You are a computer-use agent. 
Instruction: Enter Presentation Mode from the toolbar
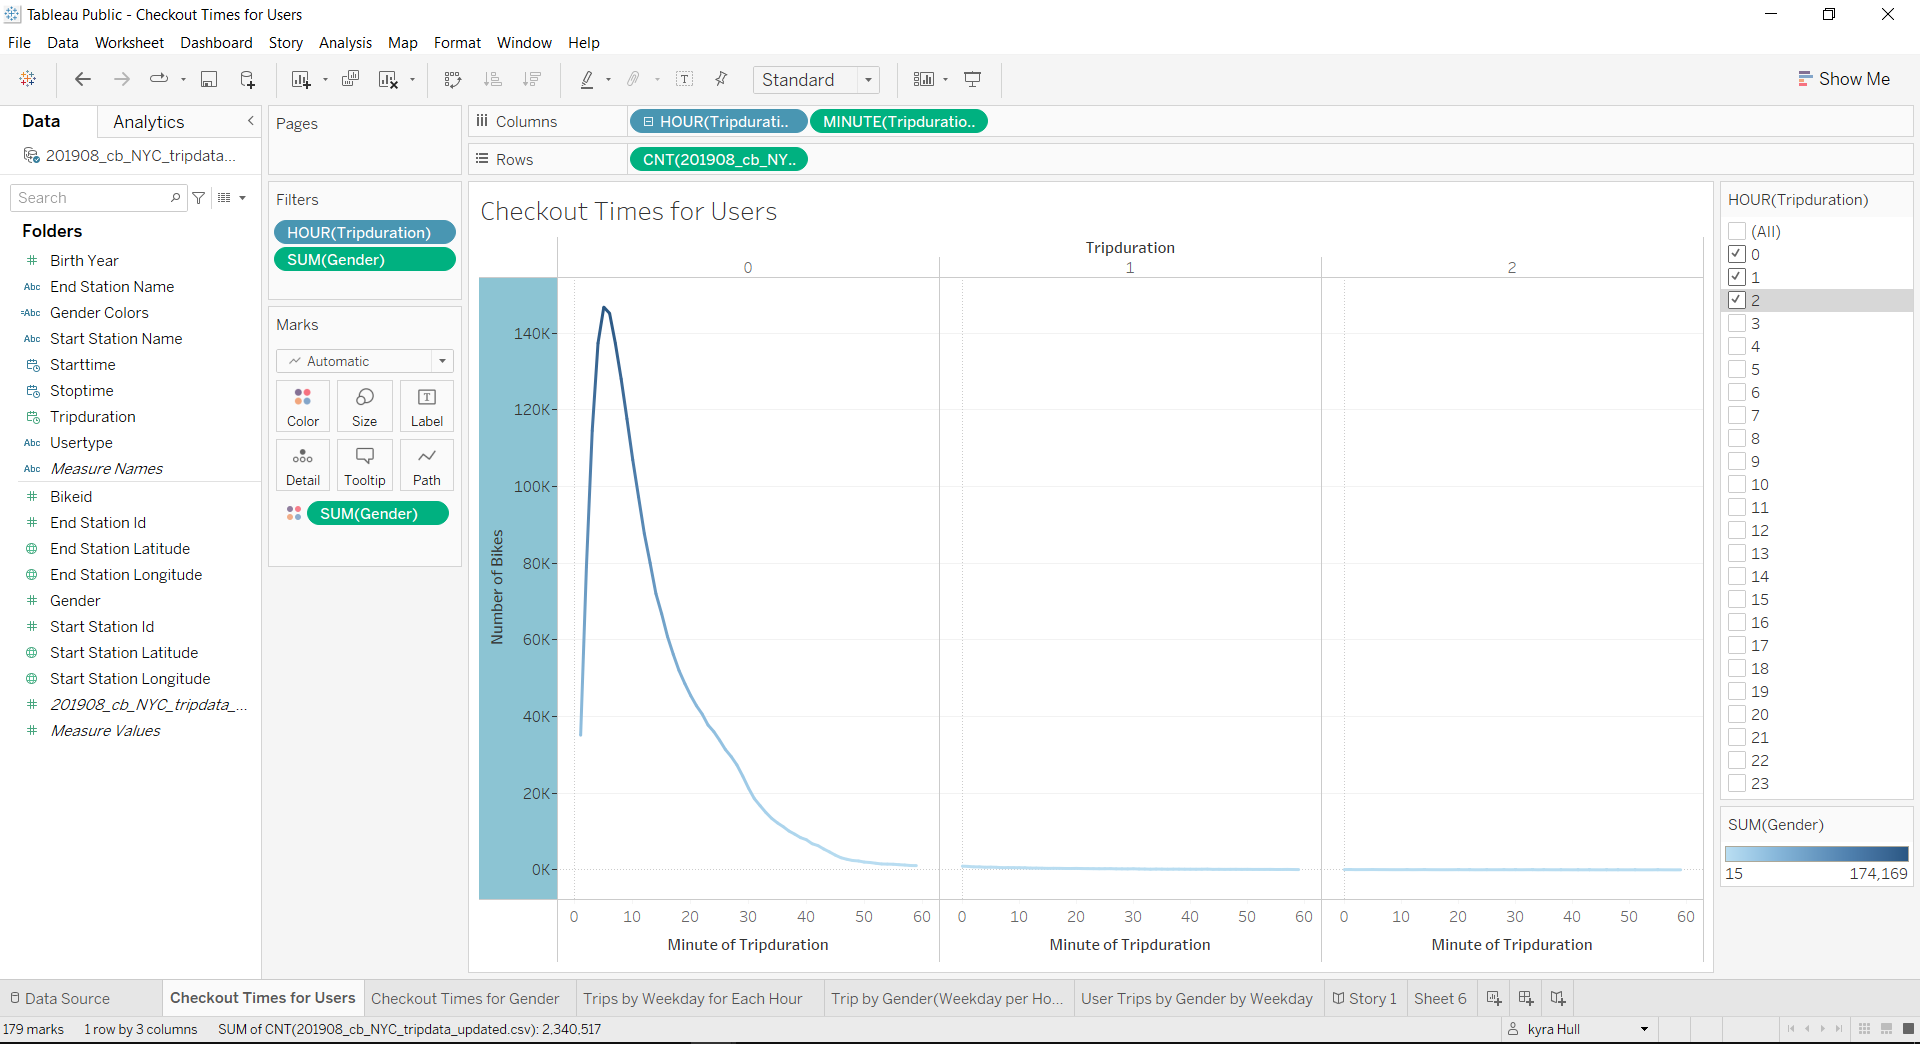972,79
